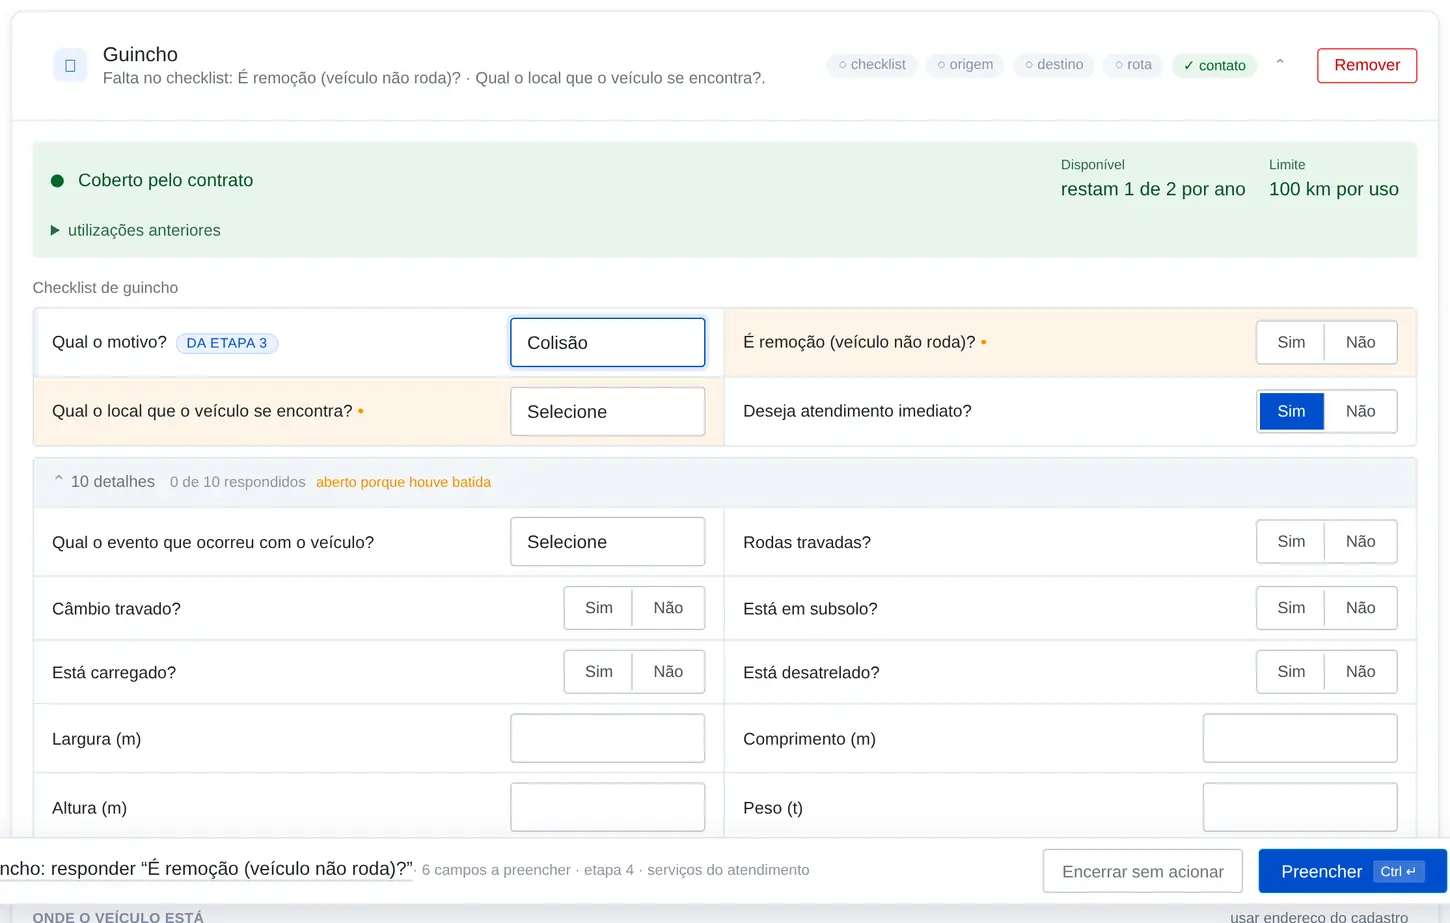1450x923 pixels.
Task: Select Sim for É remoção
Action: click(1291, 342)
